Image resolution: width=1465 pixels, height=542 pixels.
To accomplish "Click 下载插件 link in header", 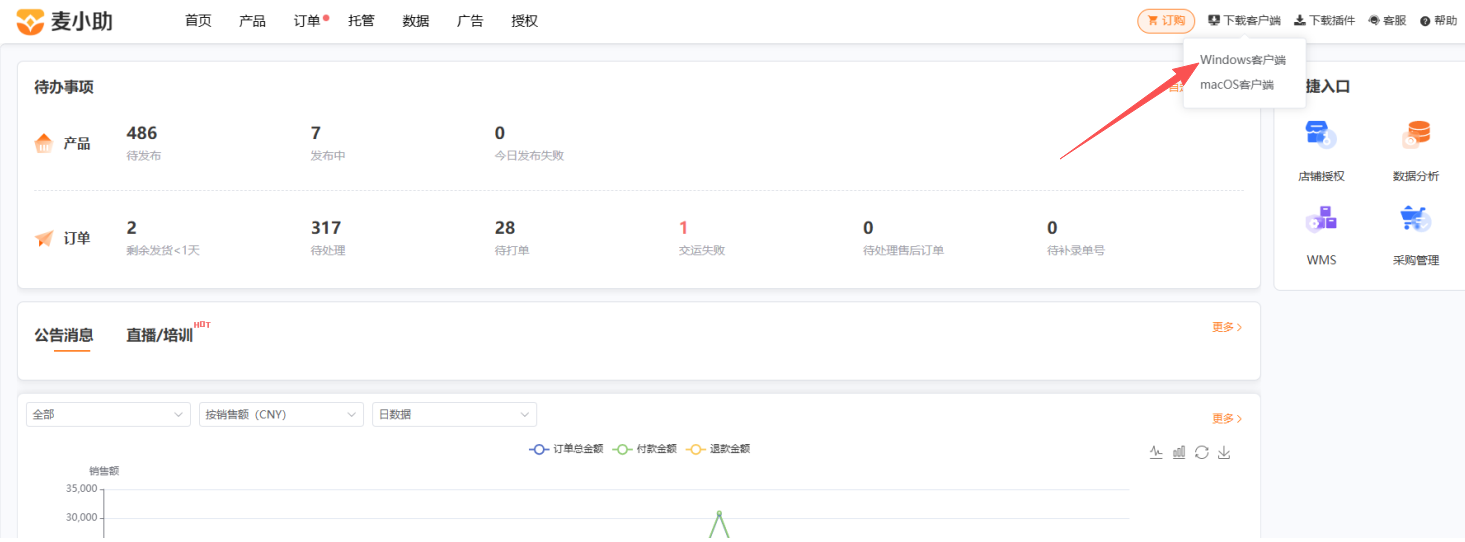I will 1324,20.
